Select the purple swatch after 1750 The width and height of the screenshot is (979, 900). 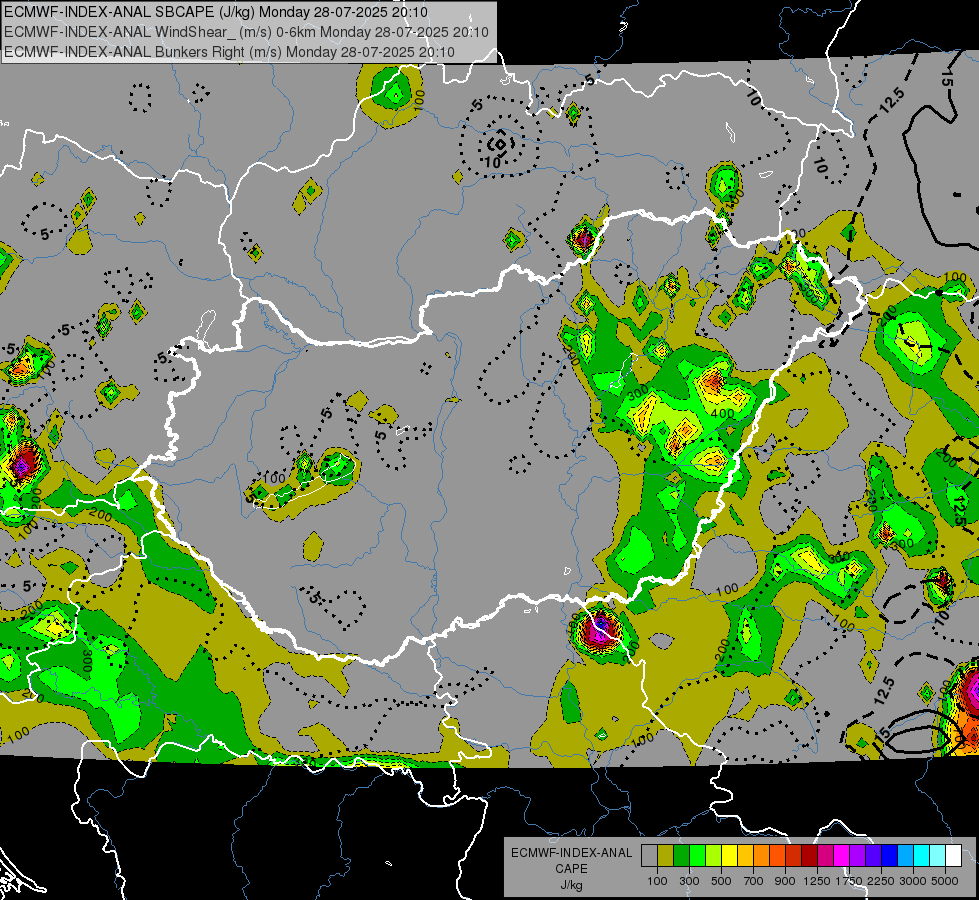click(858, 856)
